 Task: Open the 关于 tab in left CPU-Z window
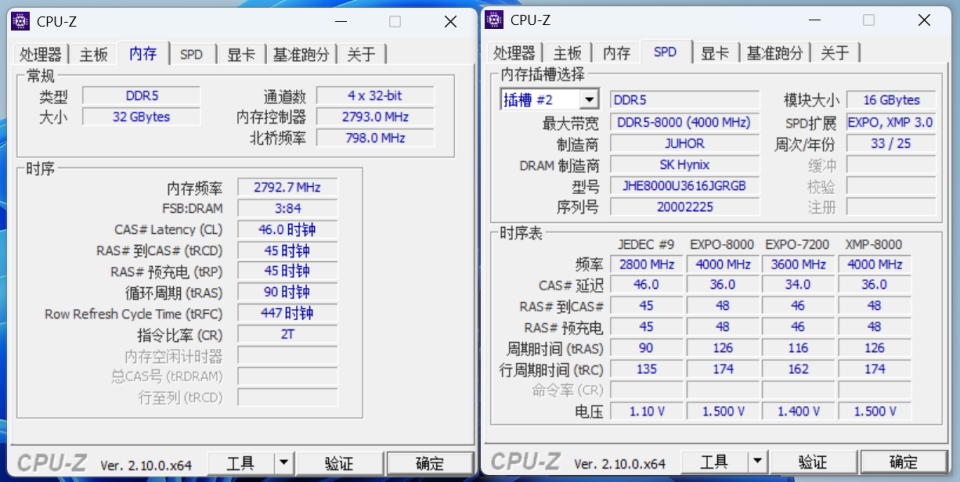pos(361,54)
